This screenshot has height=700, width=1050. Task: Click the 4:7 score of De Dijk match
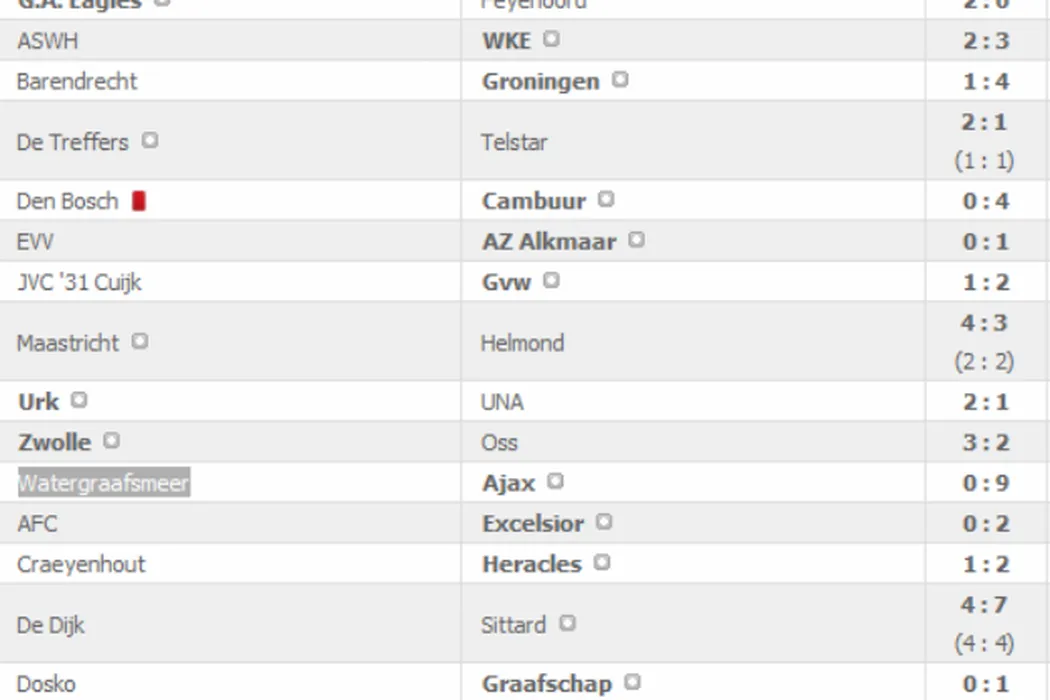click(985, 605)
